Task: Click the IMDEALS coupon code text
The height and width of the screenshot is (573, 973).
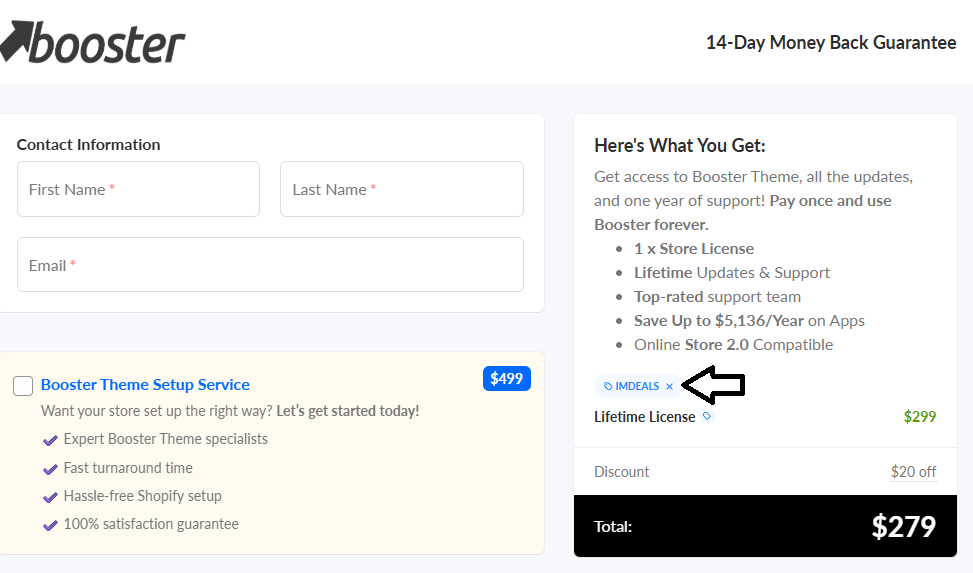Action: [637, 386]
